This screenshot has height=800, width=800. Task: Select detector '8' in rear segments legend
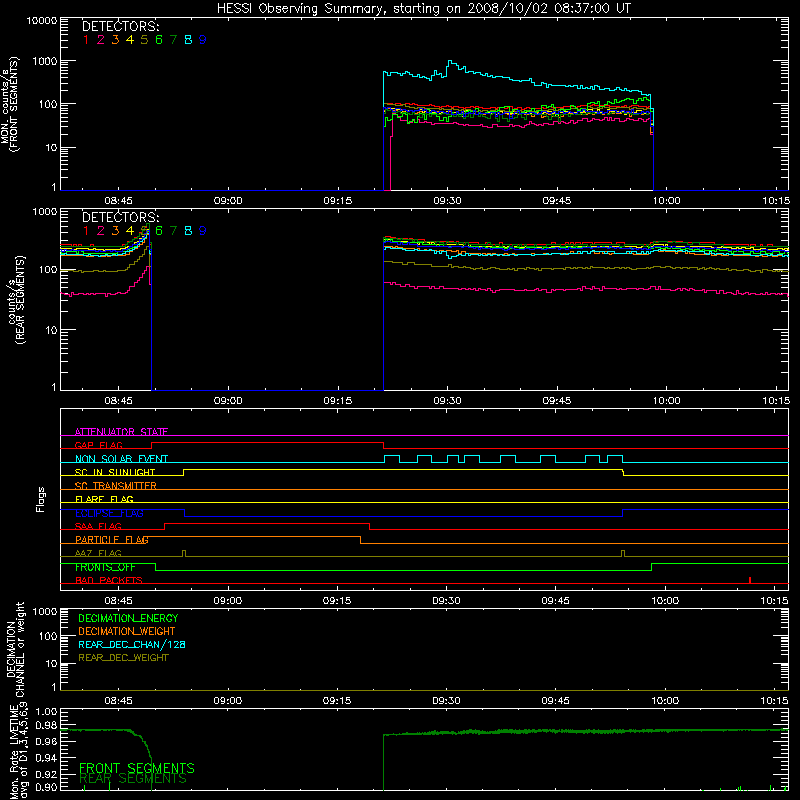pyautogui.click(x=188, y=231)
